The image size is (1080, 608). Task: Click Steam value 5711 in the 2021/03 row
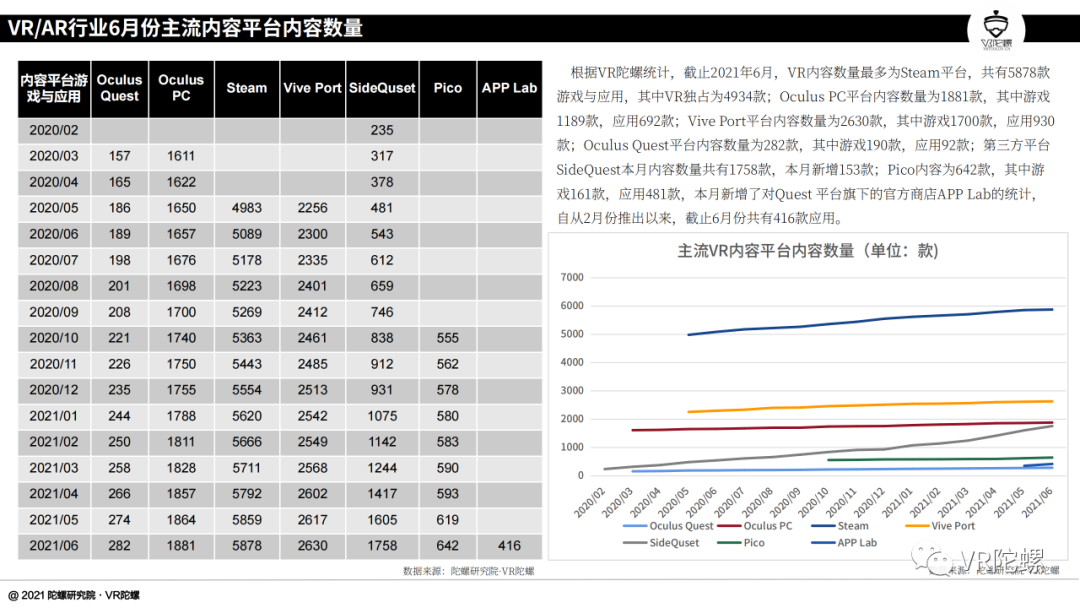tap(247, 468)
